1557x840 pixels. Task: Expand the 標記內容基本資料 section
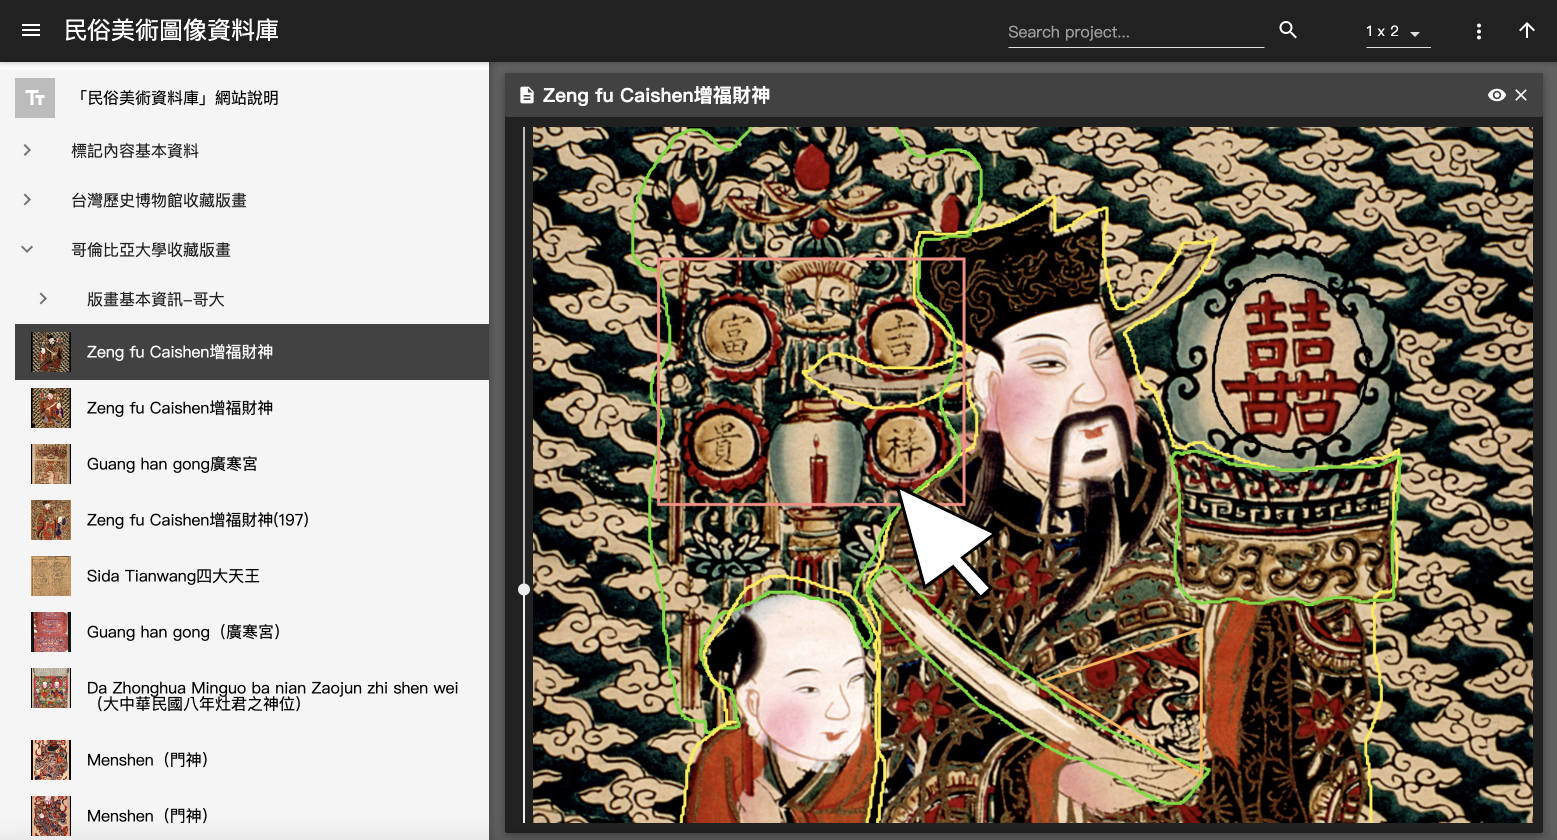click(x=27, y=150)
